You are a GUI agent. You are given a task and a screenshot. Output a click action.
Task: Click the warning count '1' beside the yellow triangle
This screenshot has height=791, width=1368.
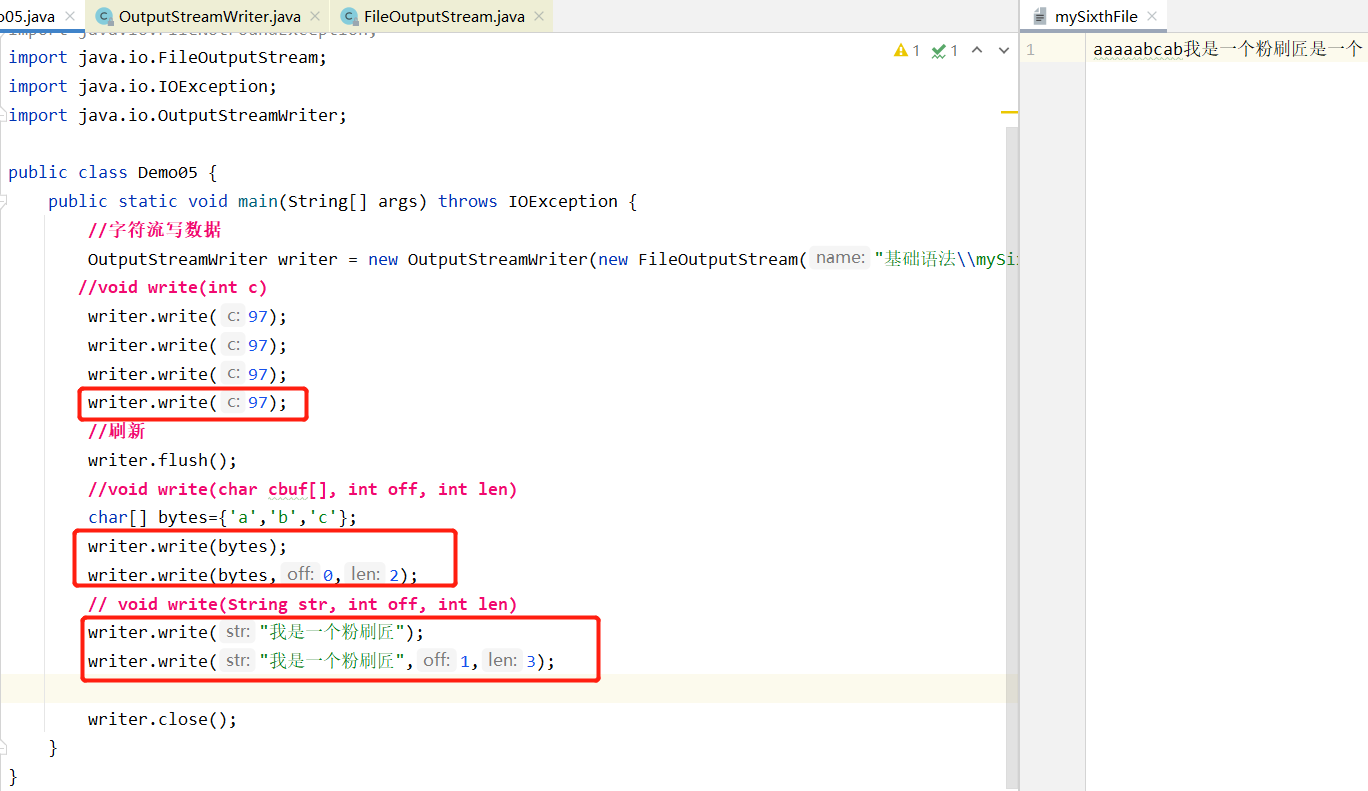click(x=915, y=50)
